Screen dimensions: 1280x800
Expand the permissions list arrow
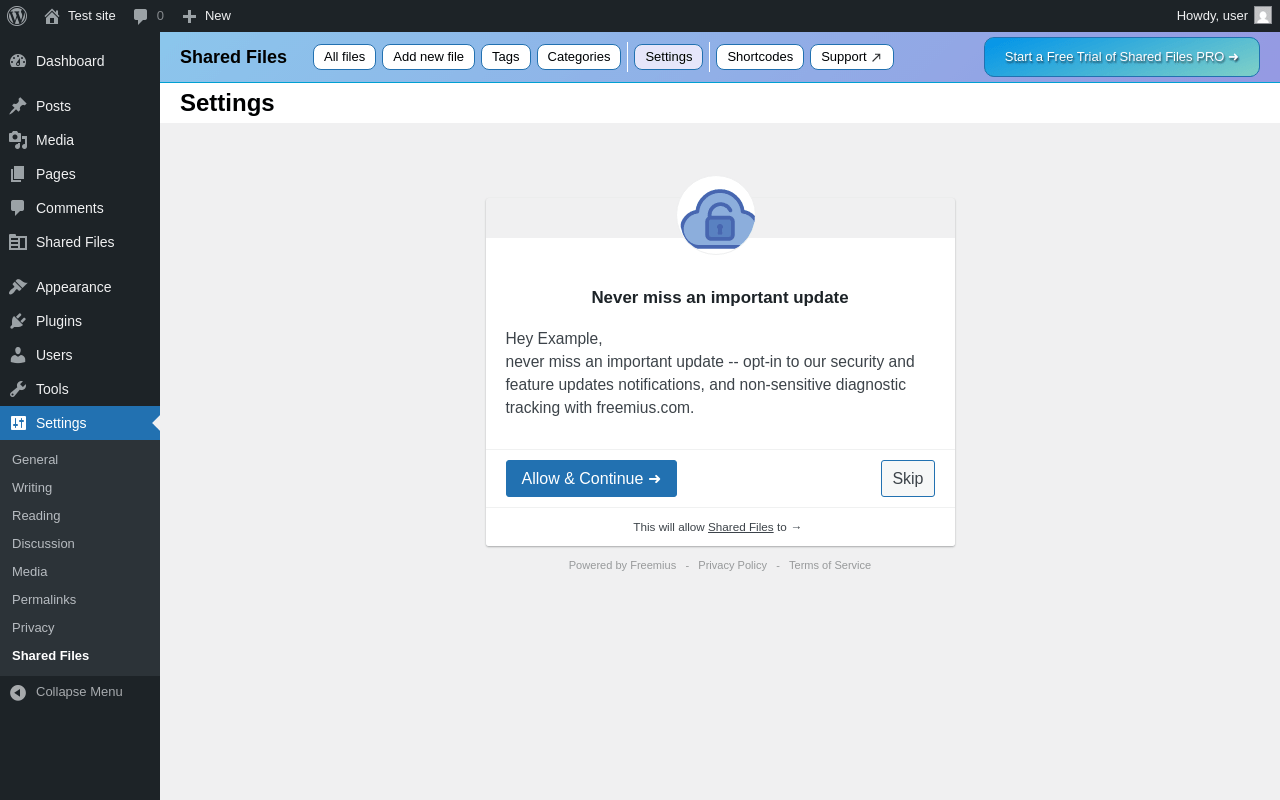[796, 527]
